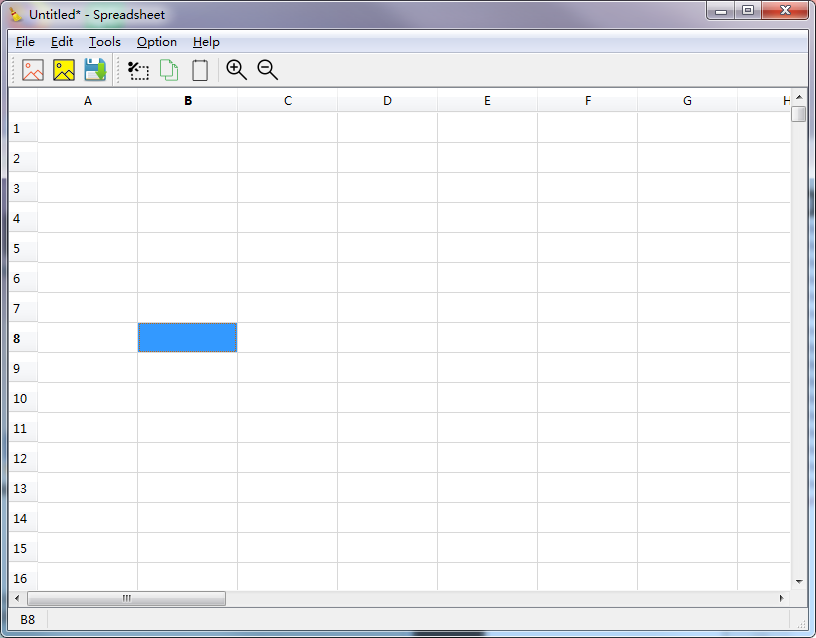Image resolution: width=816 pixels, height=638 pixels.
Task: Select column A header
Action: (x=87, y=101)
